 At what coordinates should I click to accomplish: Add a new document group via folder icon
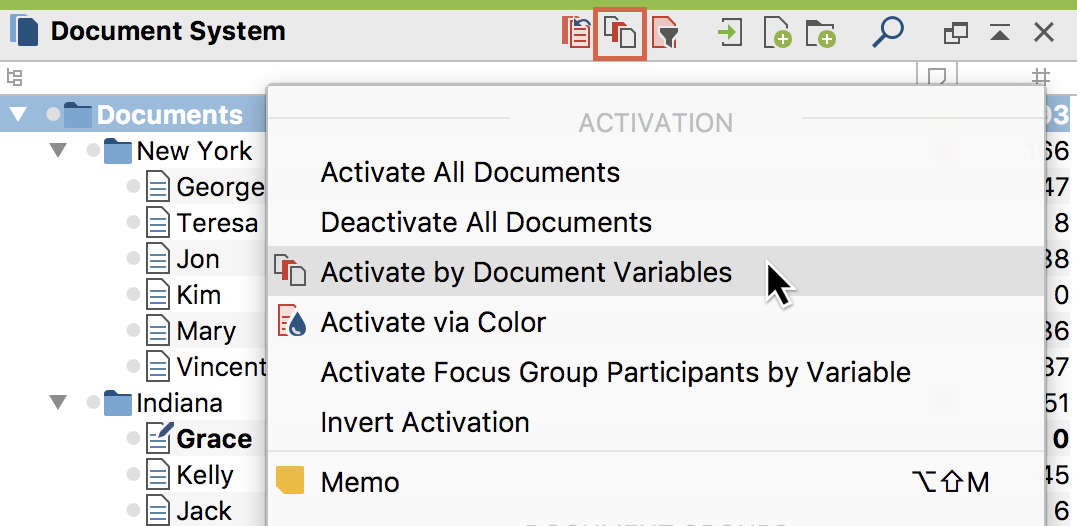[821, 33]
